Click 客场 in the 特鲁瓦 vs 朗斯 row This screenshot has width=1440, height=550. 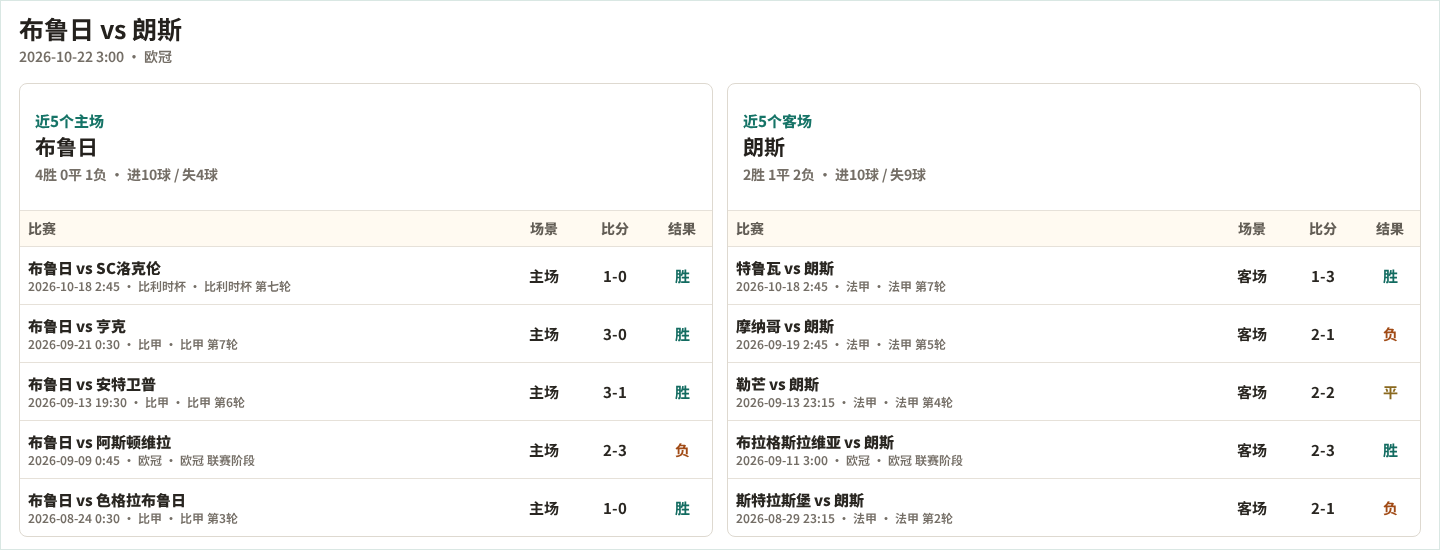pos(1252,276)
